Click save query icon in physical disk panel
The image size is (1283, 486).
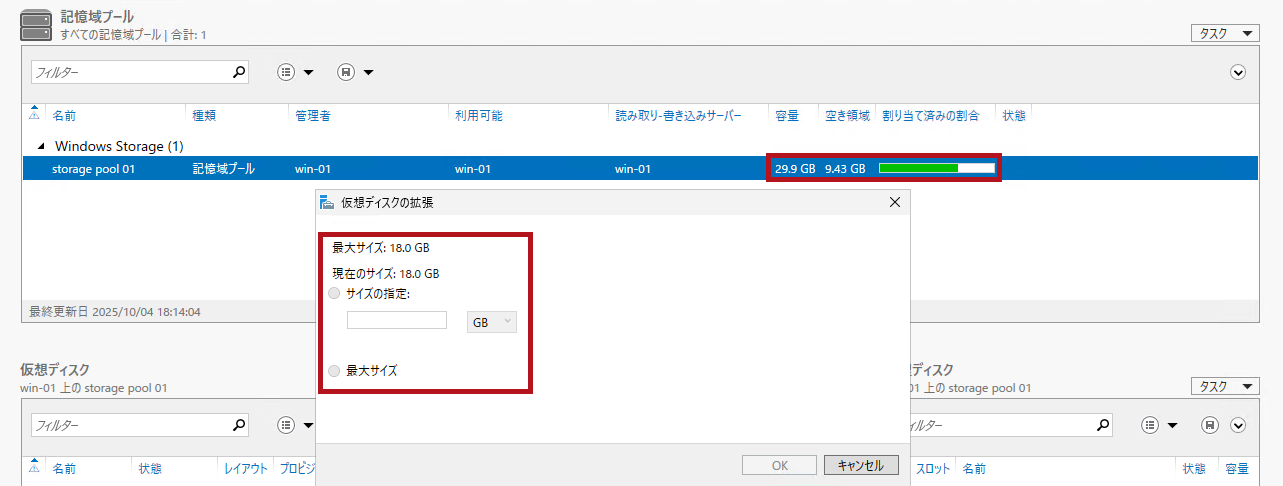point(1210,426)
